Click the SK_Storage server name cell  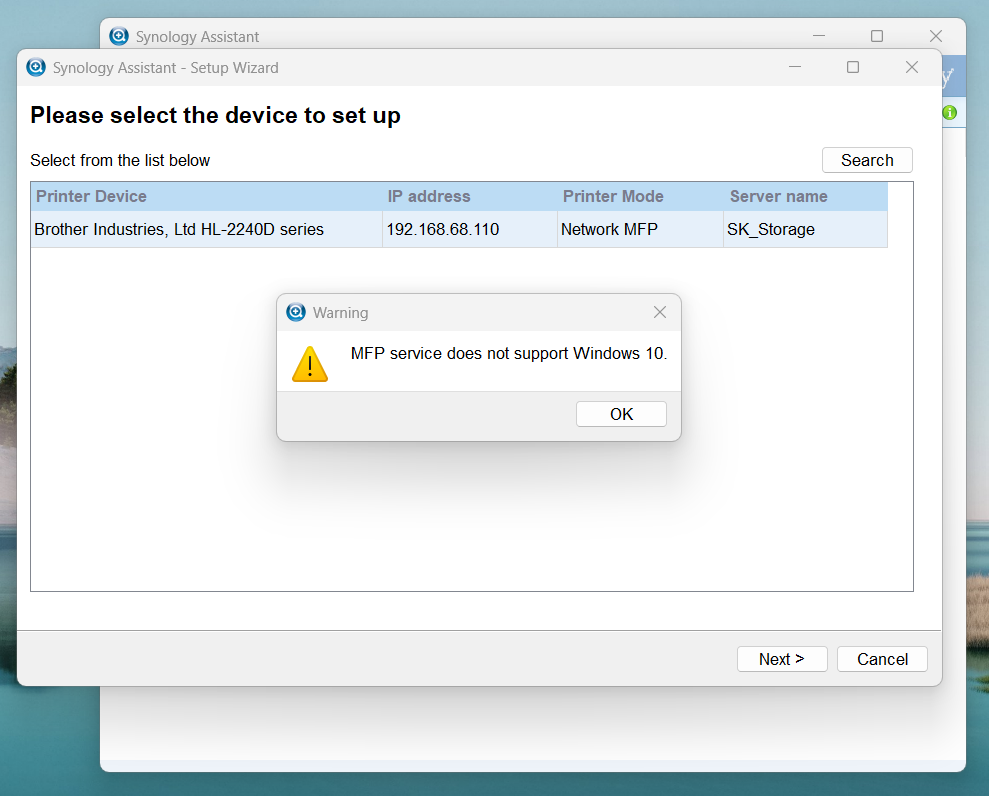click(x=771, y=229)
